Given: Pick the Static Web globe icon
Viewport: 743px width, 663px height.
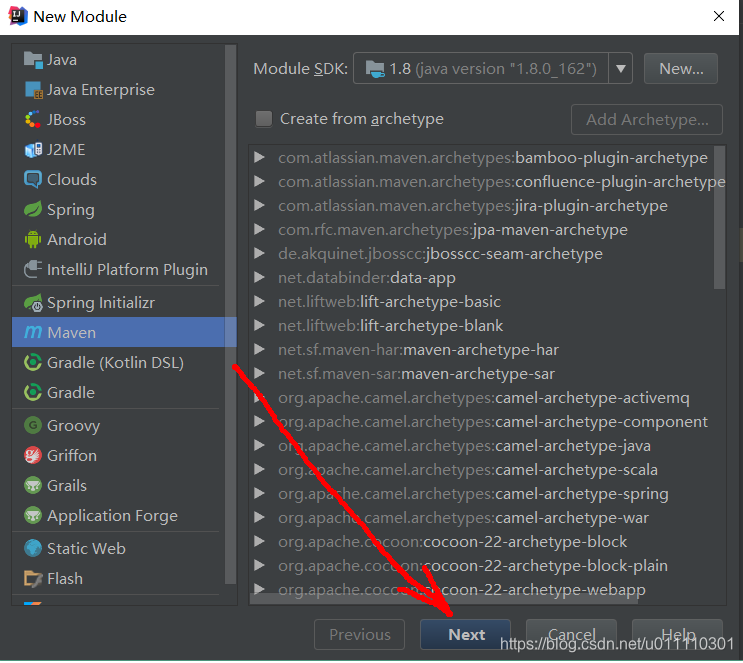Looking at the screenshot, I should click(33, 548).
